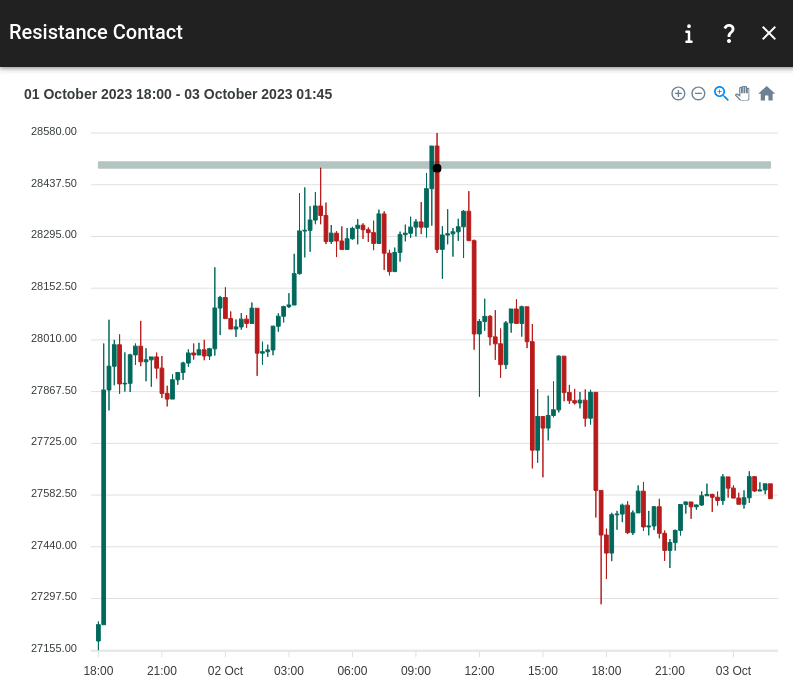
Task: Toggle the selection zoom magnifier tool
Action: coord(721,94)
